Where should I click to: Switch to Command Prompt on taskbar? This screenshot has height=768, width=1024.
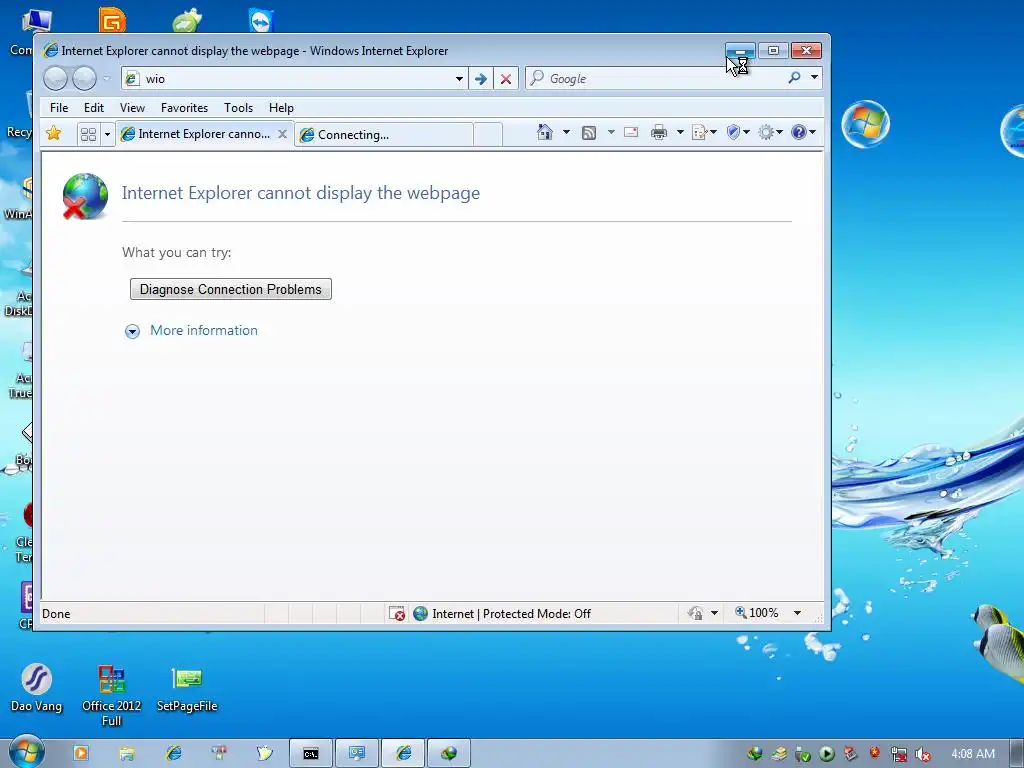[x=311, y=754]
